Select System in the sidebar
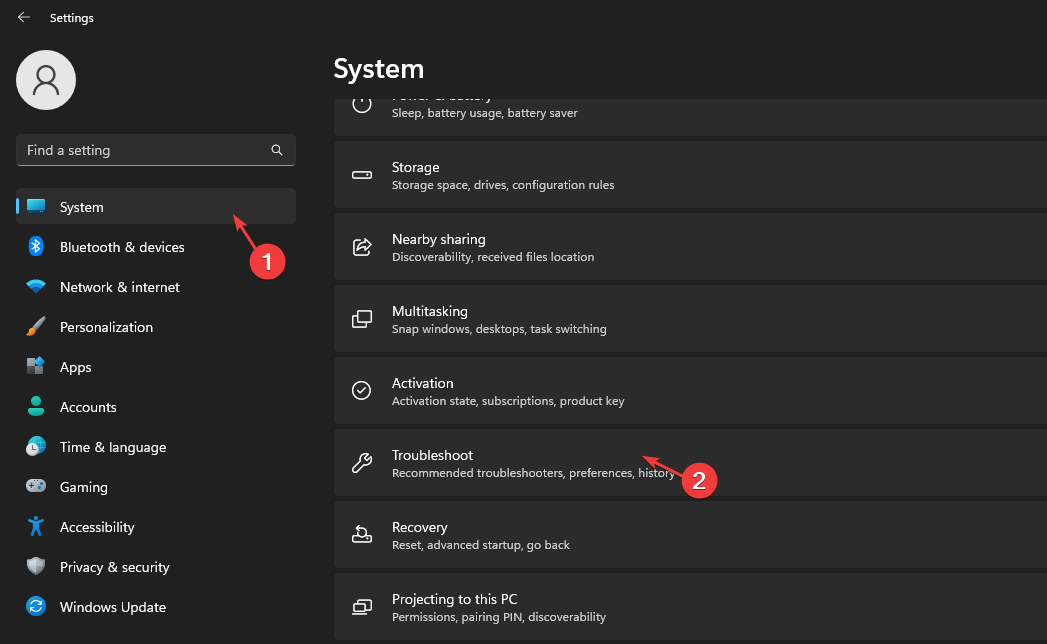The image size is (1047, 644). (156, 206)
